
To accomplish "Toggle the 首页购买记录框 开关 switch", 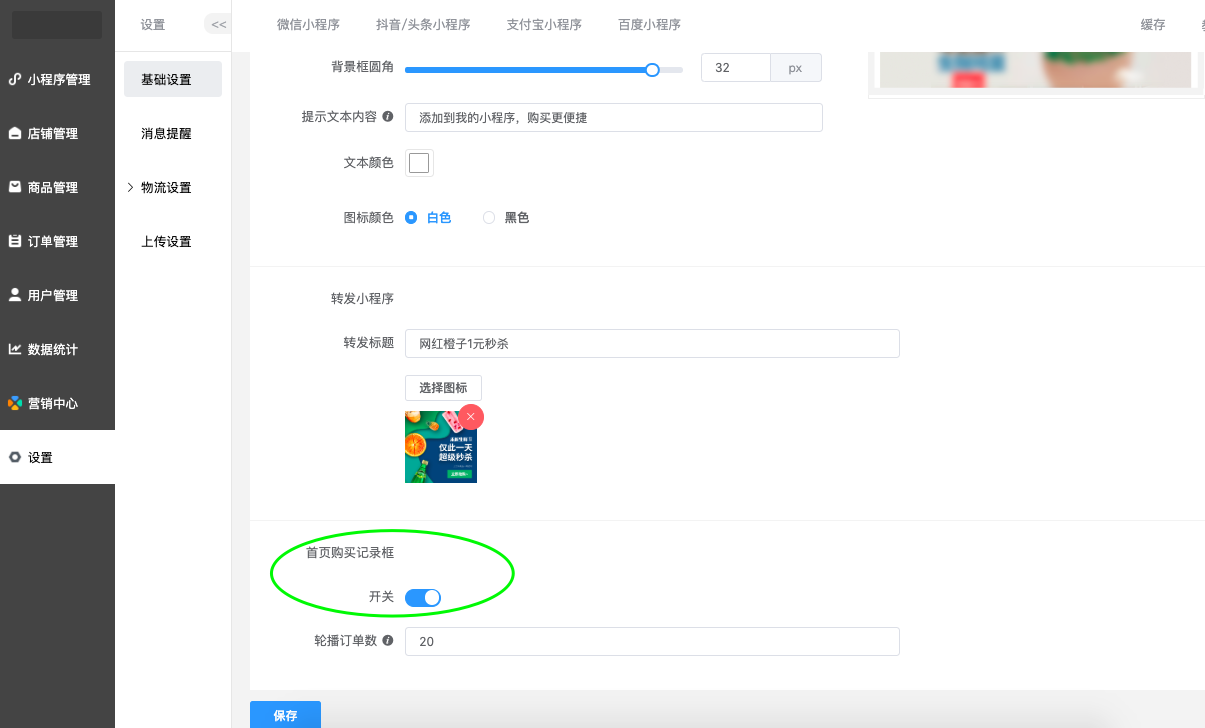I will click(423, 597).
